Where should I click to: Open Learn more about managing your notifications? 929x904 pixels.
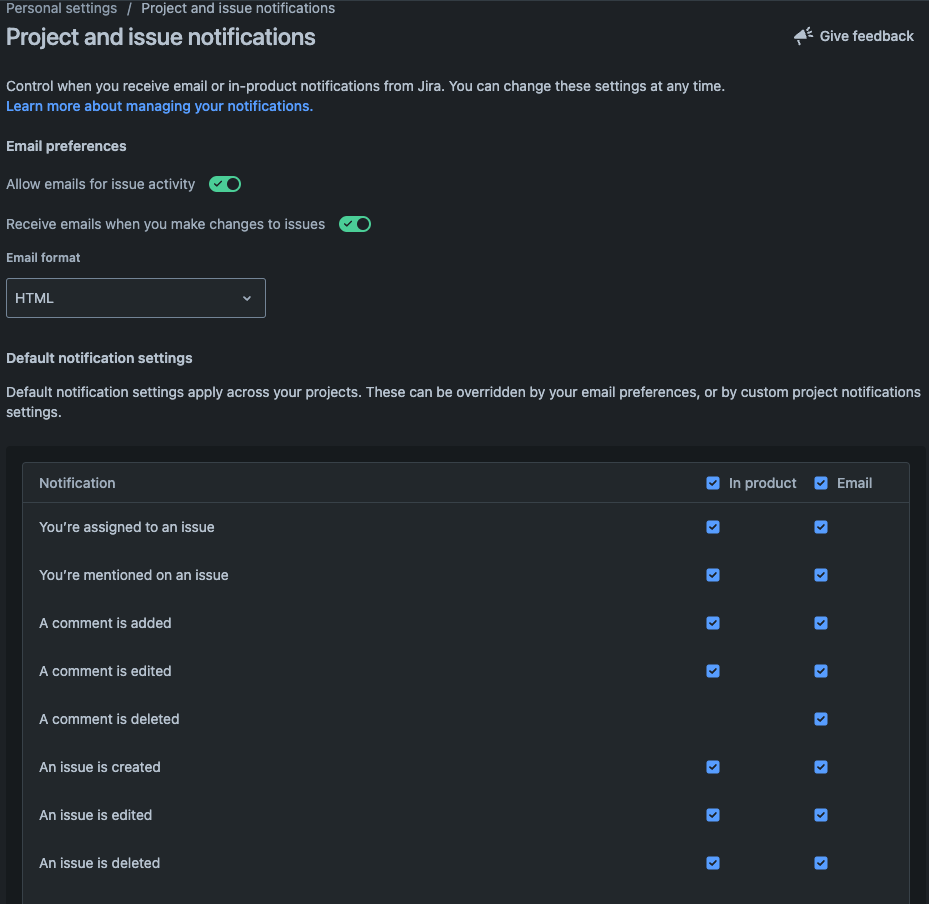pos(159,106)
